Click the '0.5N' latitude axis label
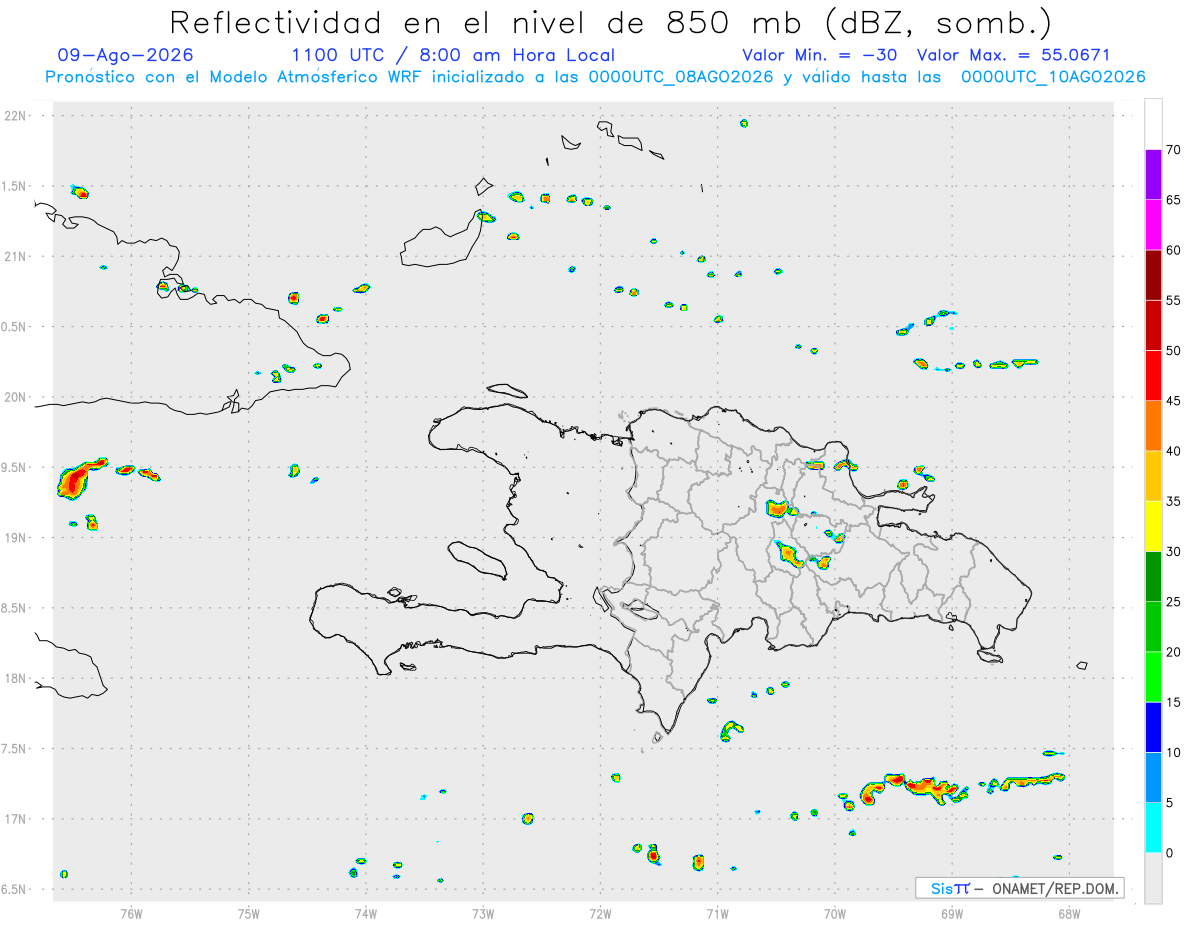Screen dimensions: 1200x927 (15, 327)
